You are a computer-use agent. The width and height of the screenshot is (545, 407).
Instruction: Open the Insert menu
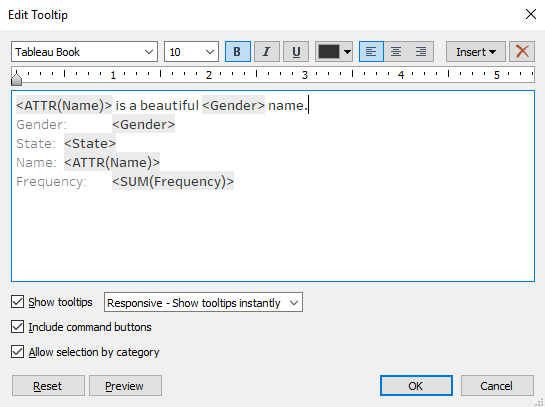476,52
